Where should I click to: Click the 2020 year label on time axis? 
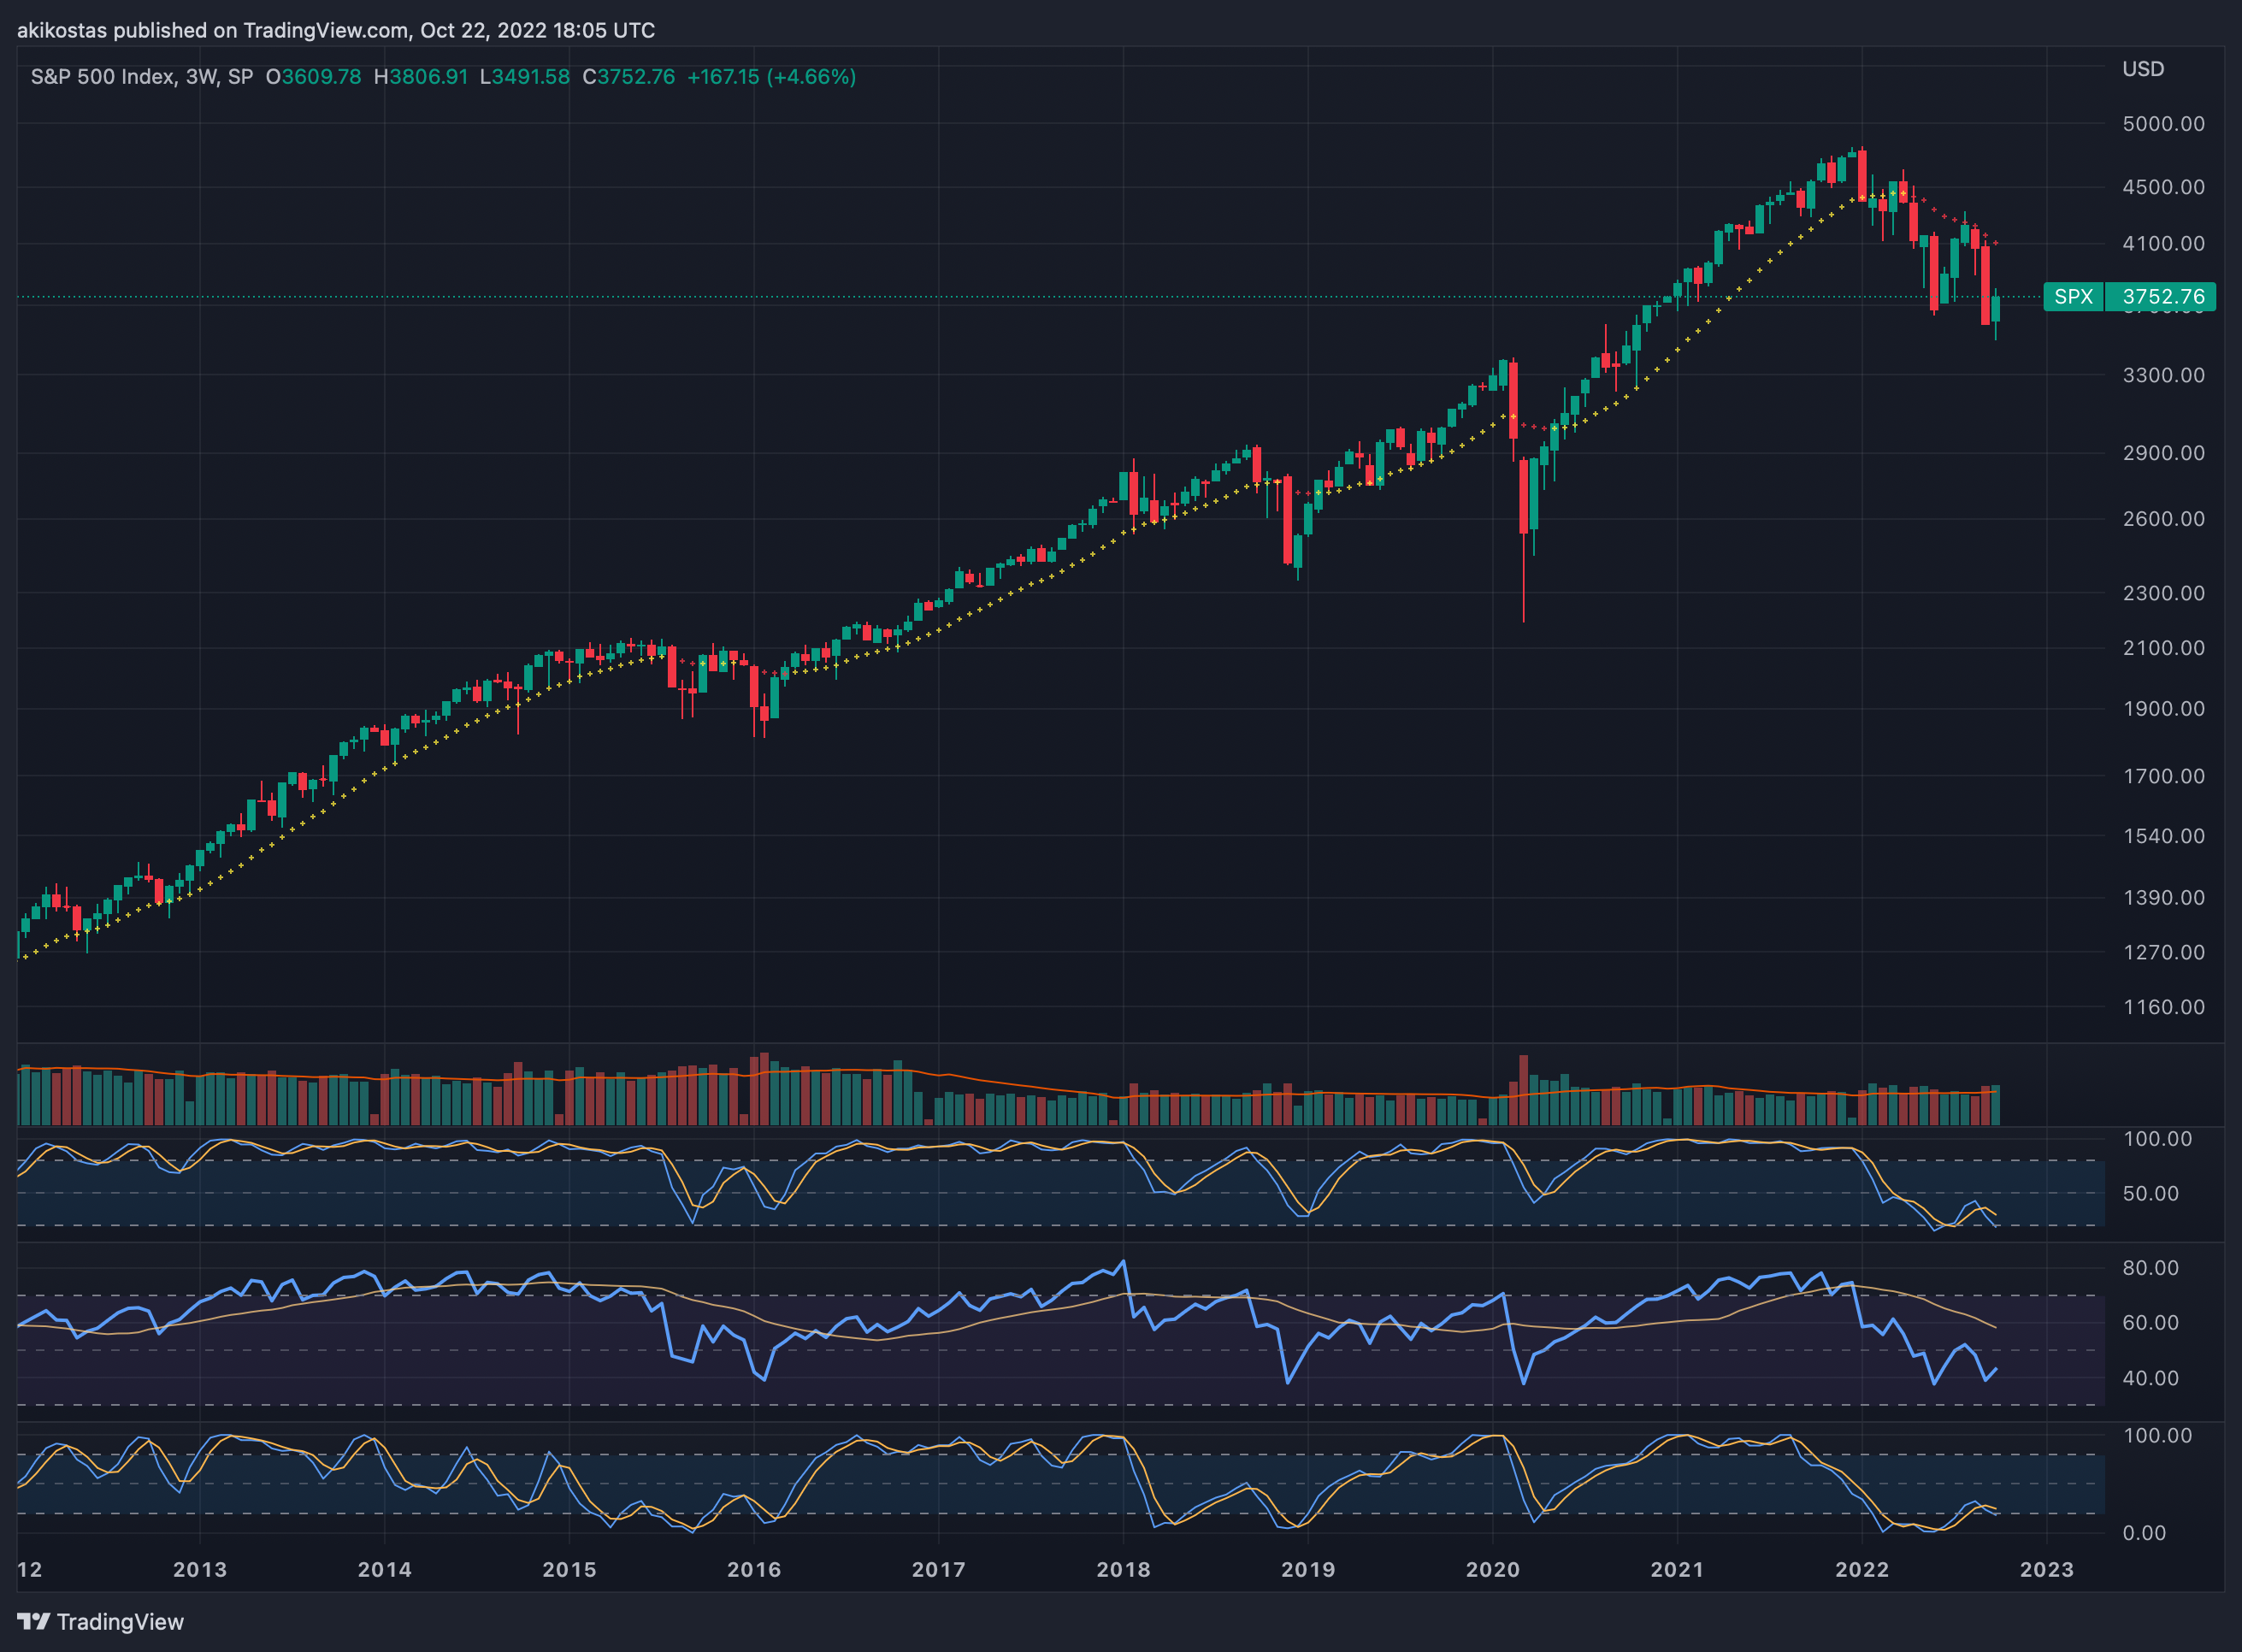tap(1493, 1569)
